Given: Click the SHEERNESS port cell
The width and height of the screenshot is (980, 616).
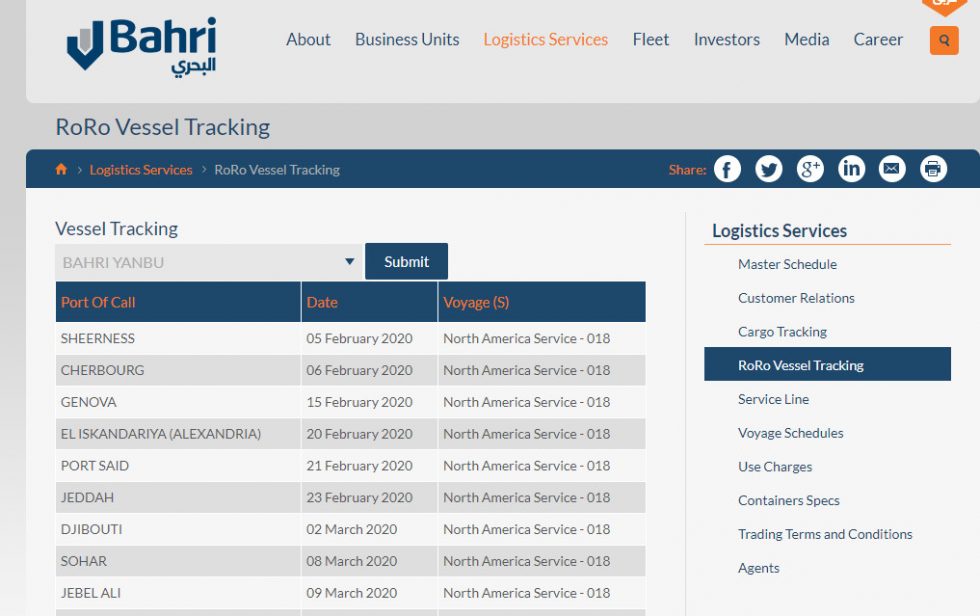Looking at the screenshot, I should click(x=178, y=339).
